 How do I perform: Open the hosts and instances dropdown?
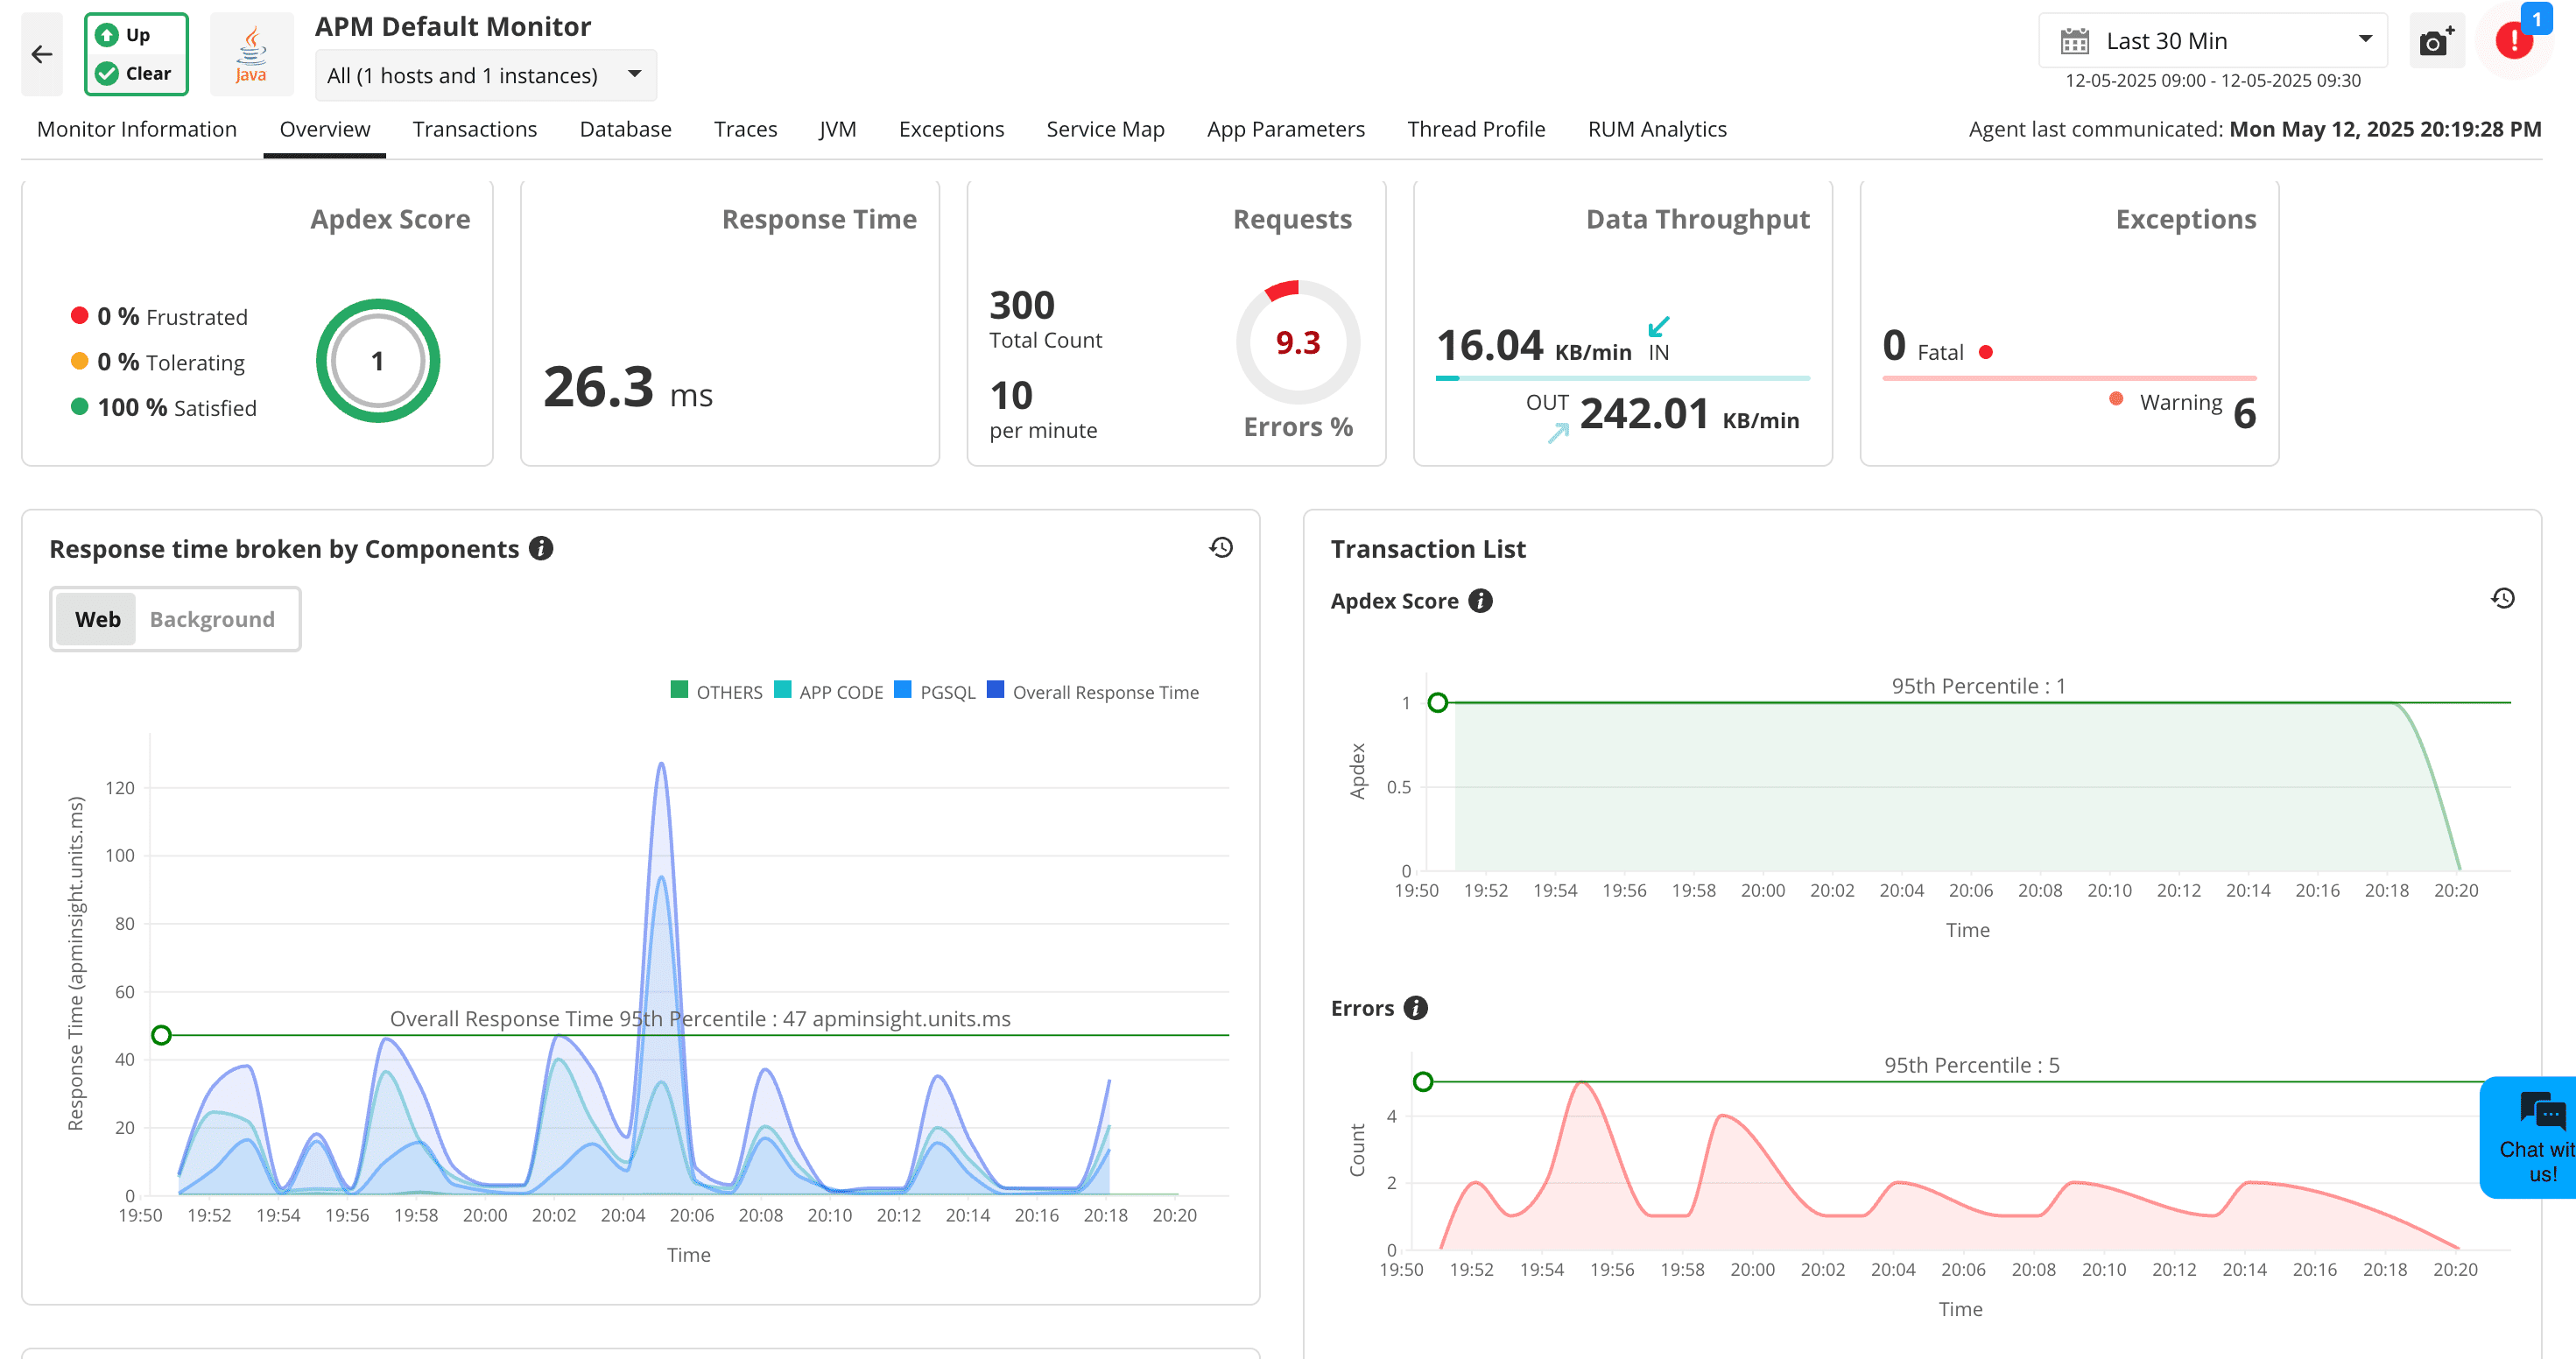[x=485, y=76]
